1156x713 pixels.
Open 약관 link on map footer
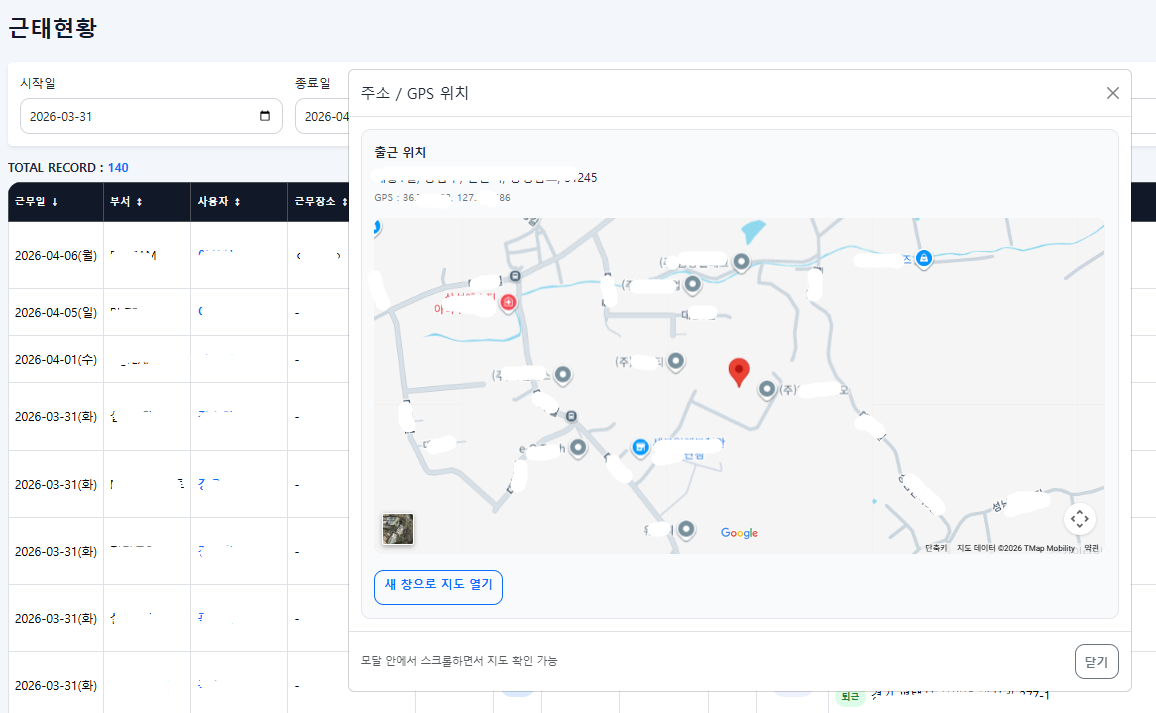[x=1091, y=548]
